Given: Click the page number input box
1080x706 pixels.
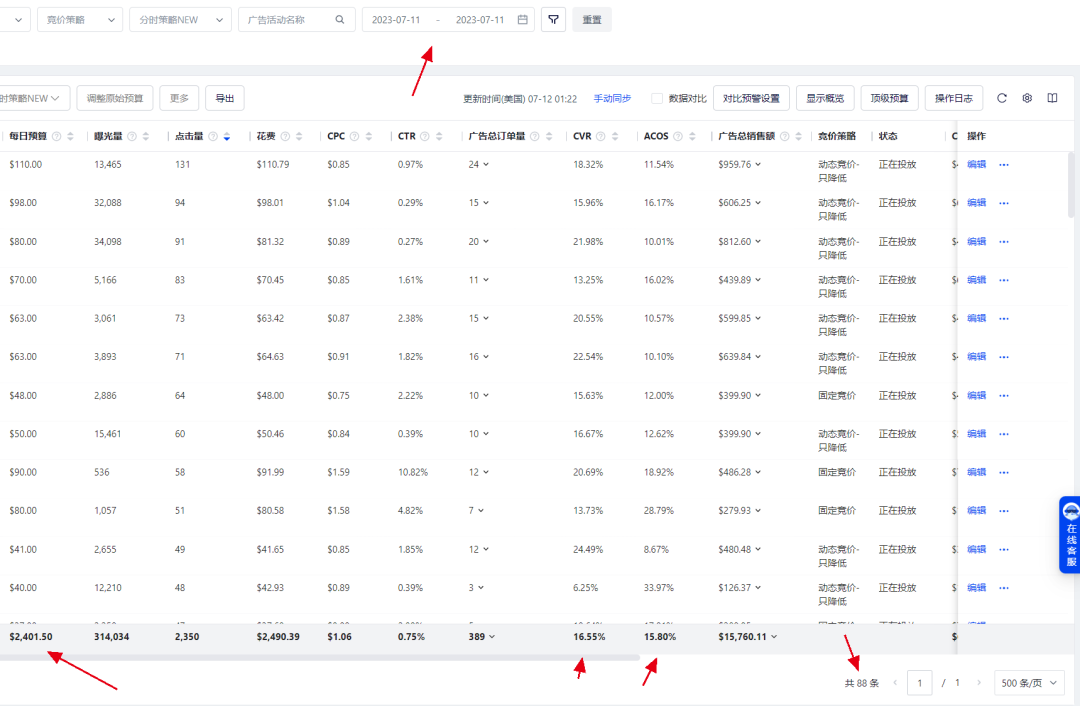Looking at the screenshot, I should 920,683.
